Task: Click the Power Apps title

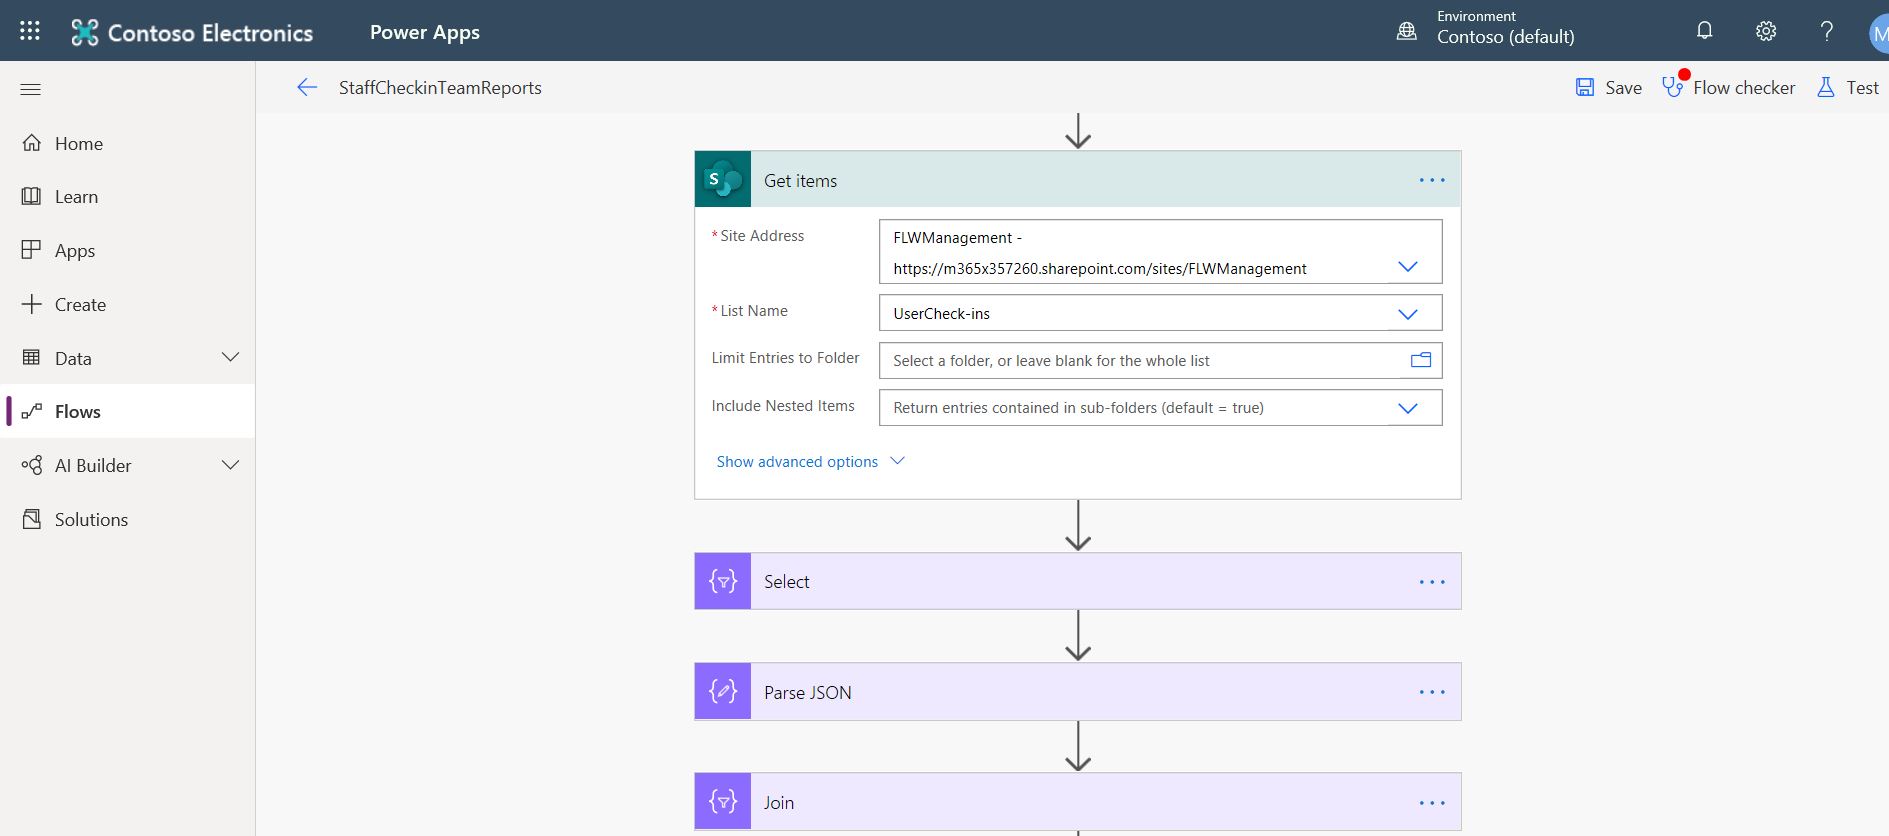Action: [425, 32]
